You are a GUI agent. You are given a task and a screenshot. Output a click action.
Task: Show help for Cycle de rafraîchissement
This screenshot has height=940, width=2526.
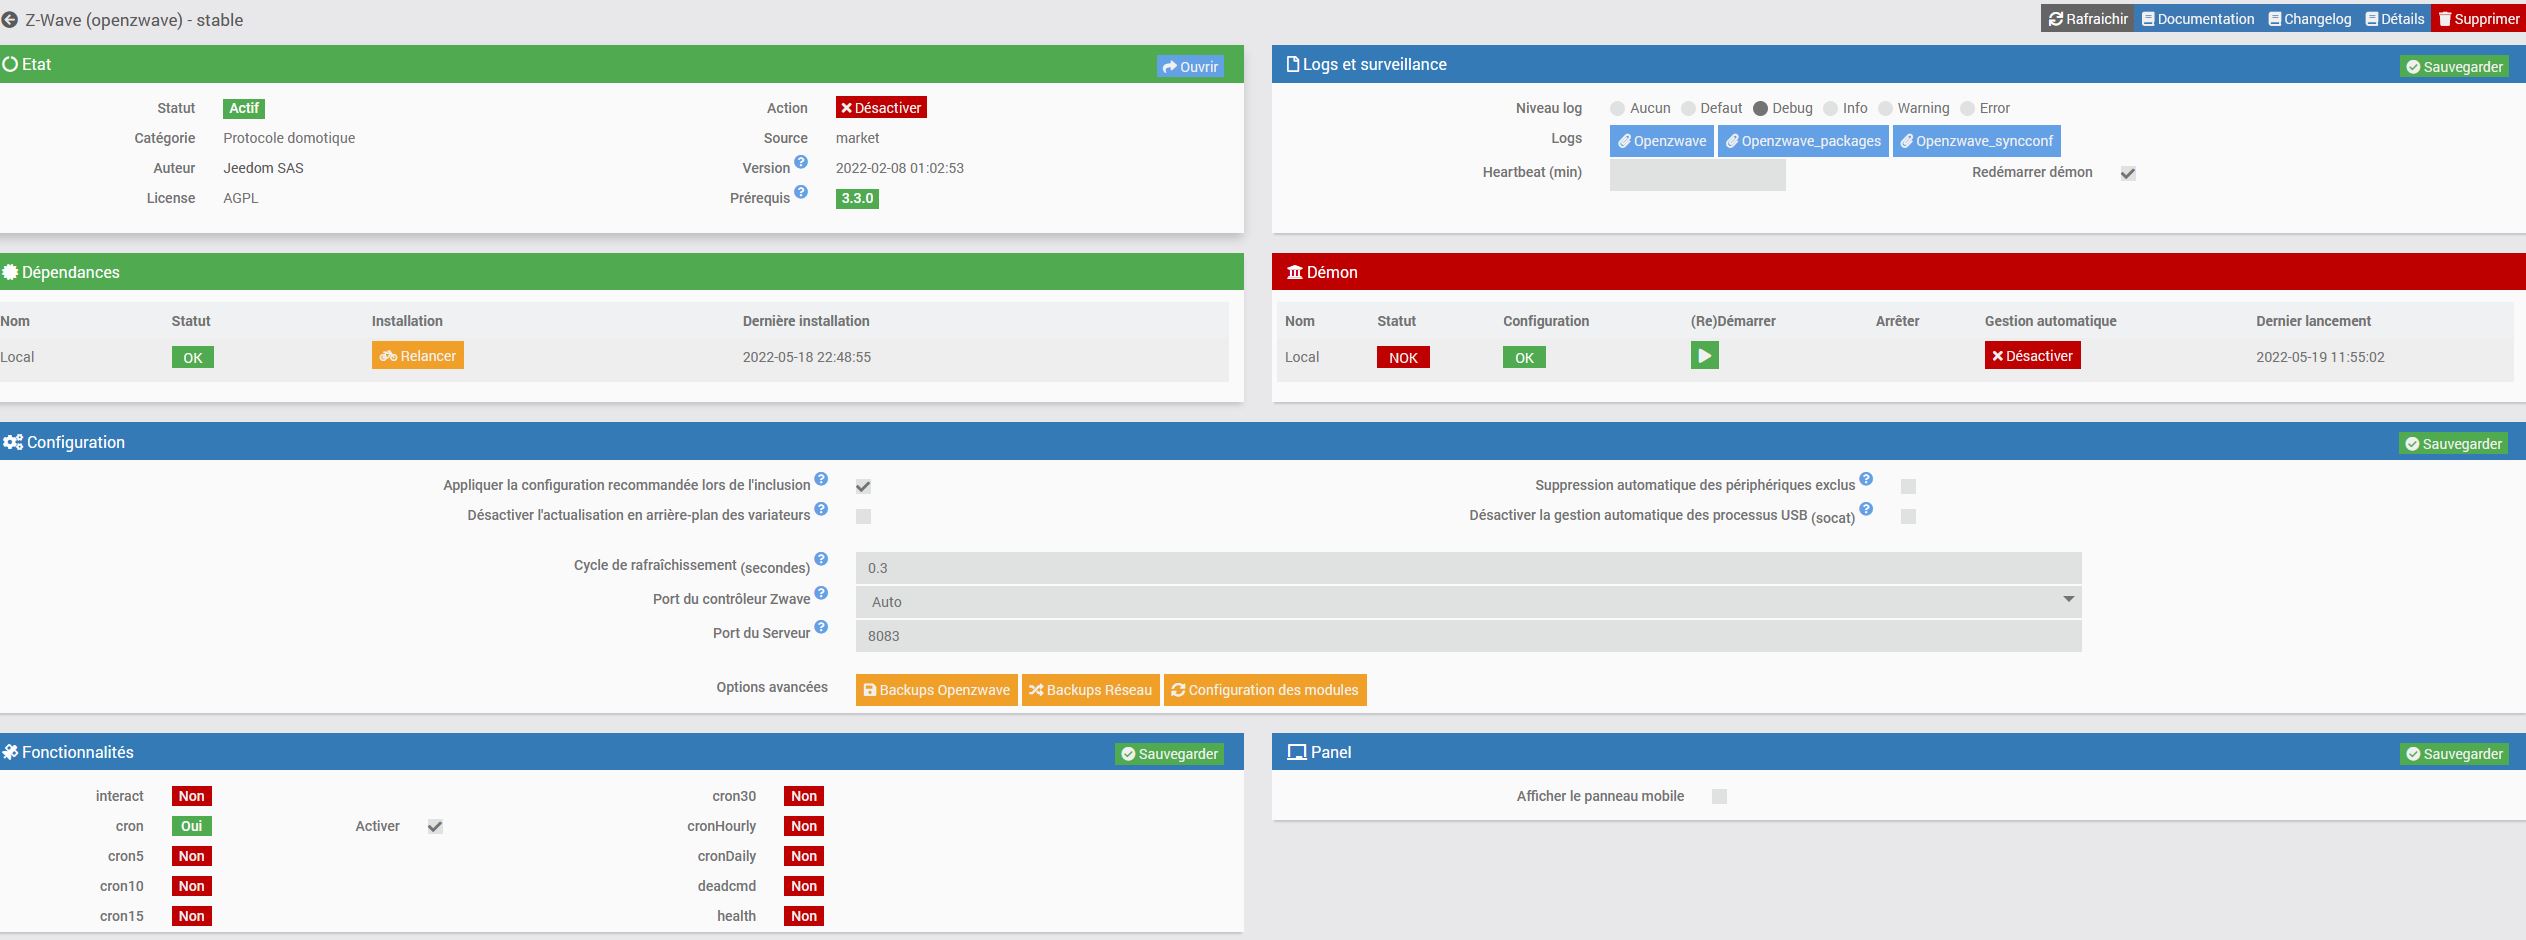[x=821, y=559]
